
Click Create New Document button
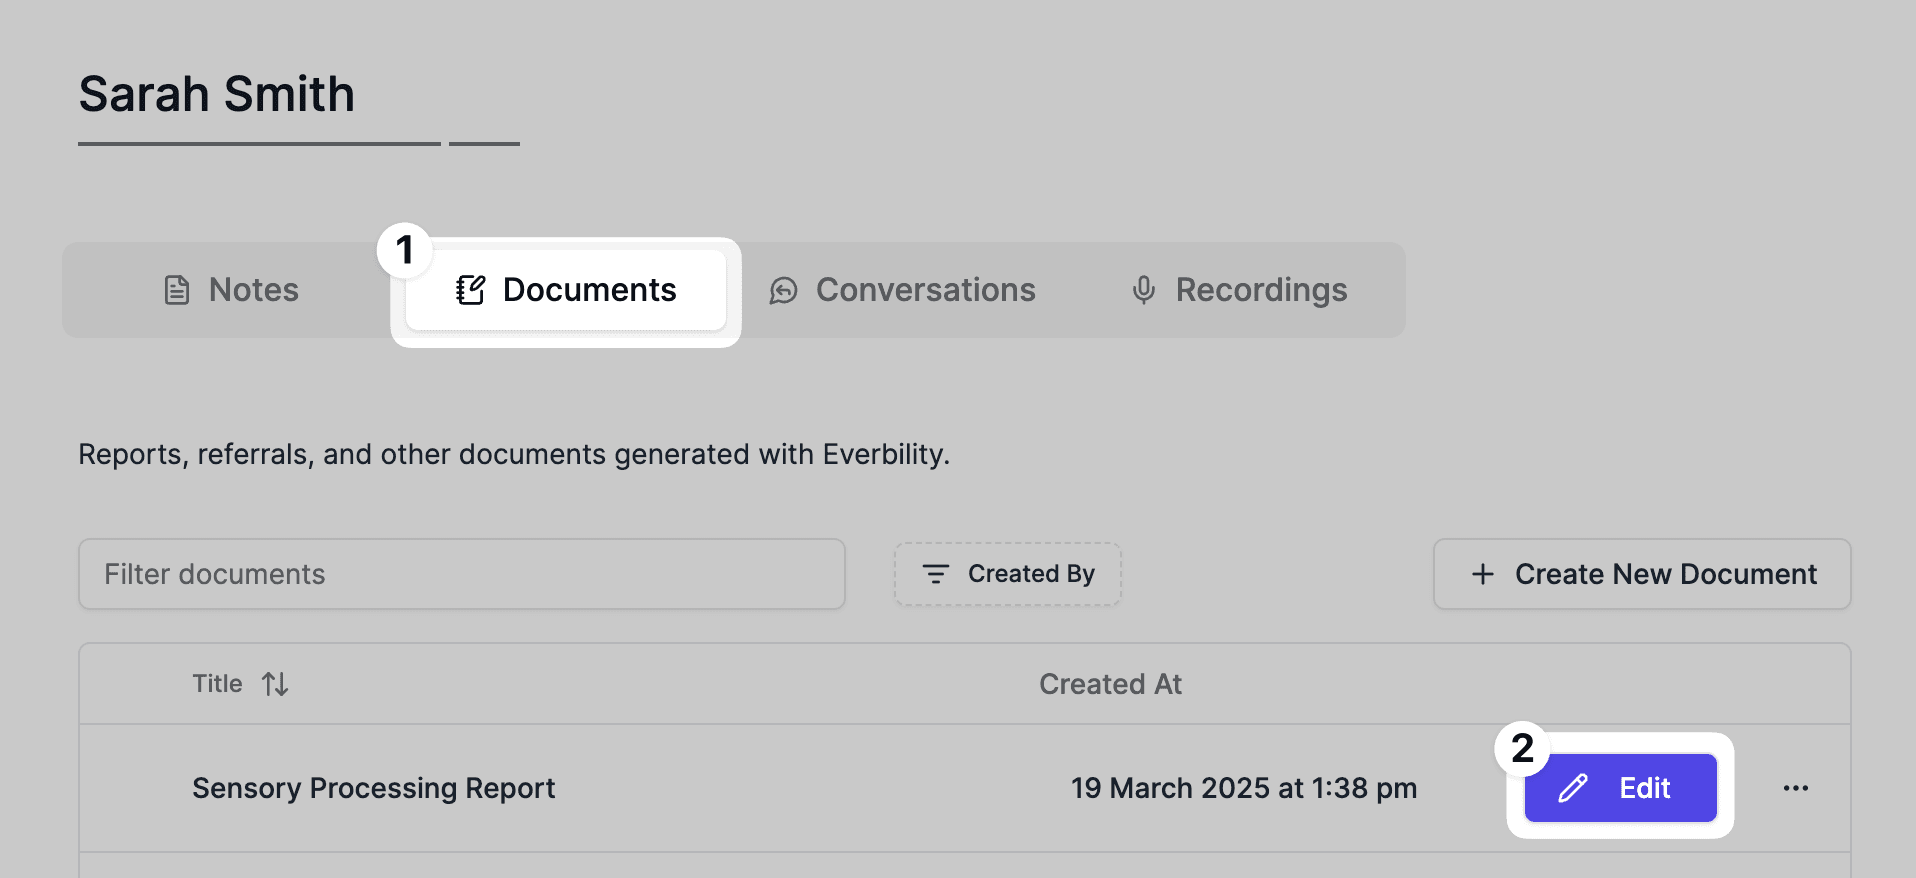(1642, 574)
